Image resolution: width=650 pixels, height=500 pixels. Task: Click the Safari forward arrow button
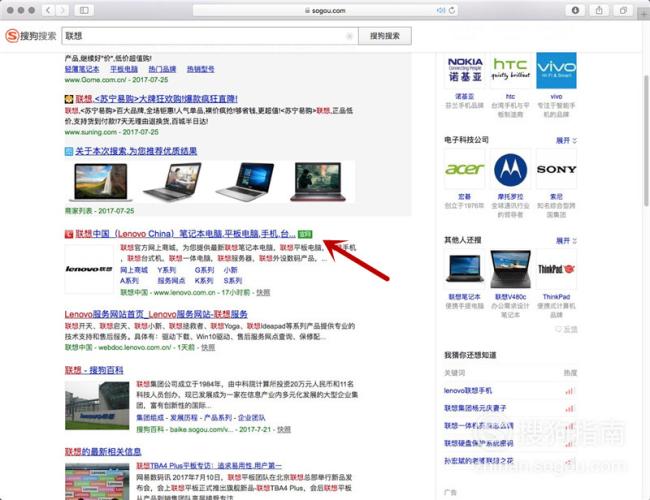tap(62, 10)
